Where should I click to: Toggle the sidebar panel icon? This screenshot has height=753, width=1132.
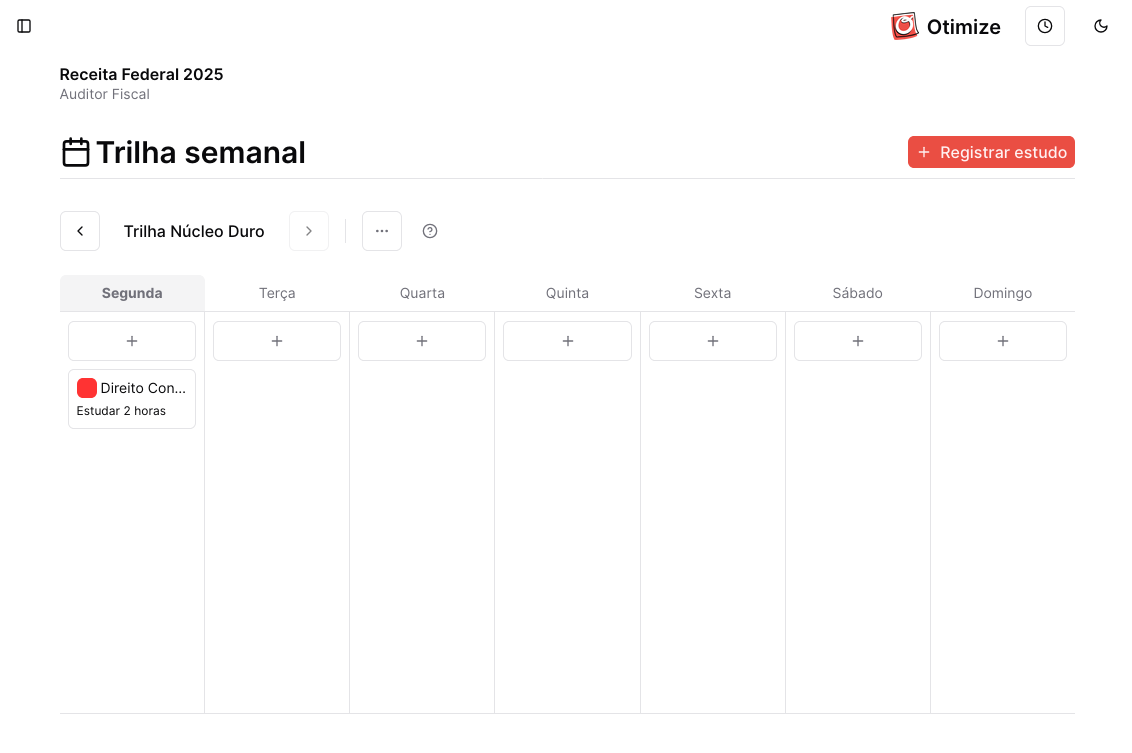click(x=25, y=26)
